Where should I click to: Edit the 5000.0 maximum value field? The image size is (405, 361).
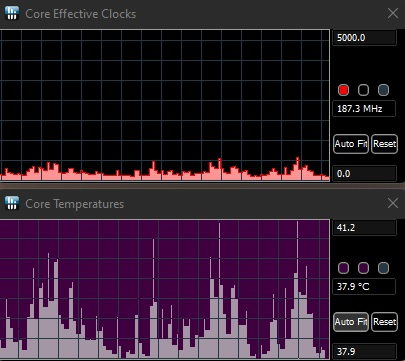pyautogui.click(x=365, y=38)
